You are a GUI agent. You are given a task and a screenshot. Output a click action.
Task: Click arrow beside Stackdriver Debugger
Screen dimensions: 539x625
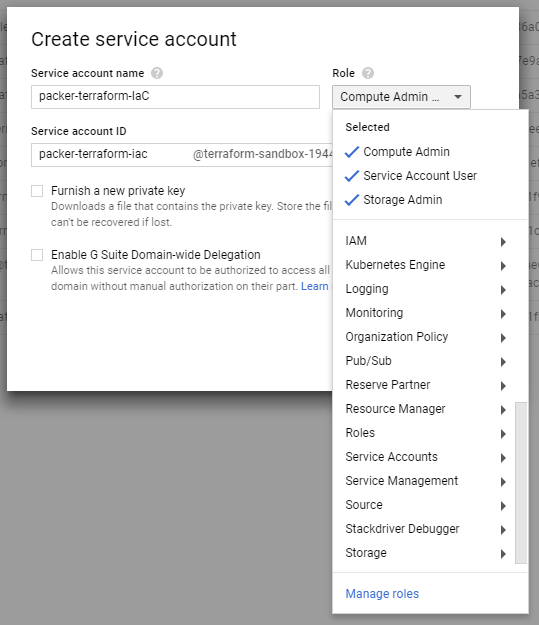[503, 529]
